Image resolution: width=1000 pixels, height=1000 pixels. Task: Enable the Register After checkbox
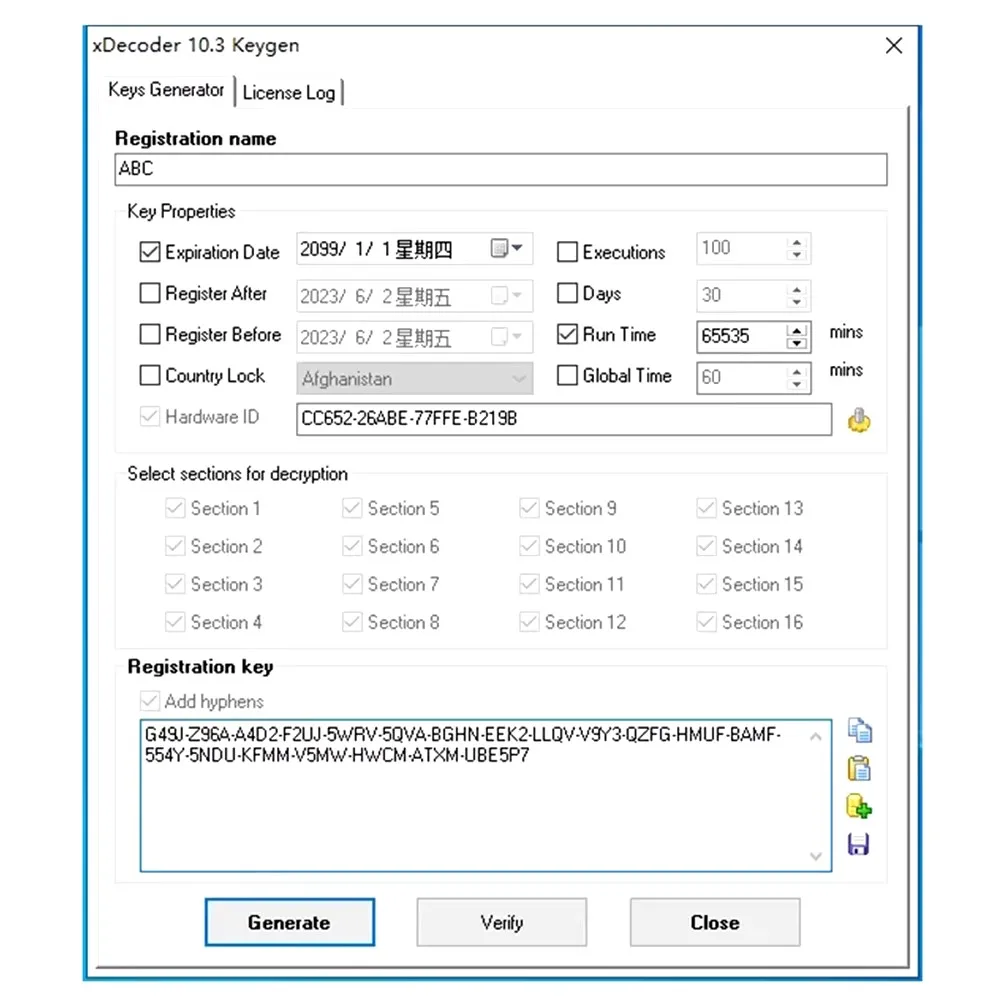(150, 294)
